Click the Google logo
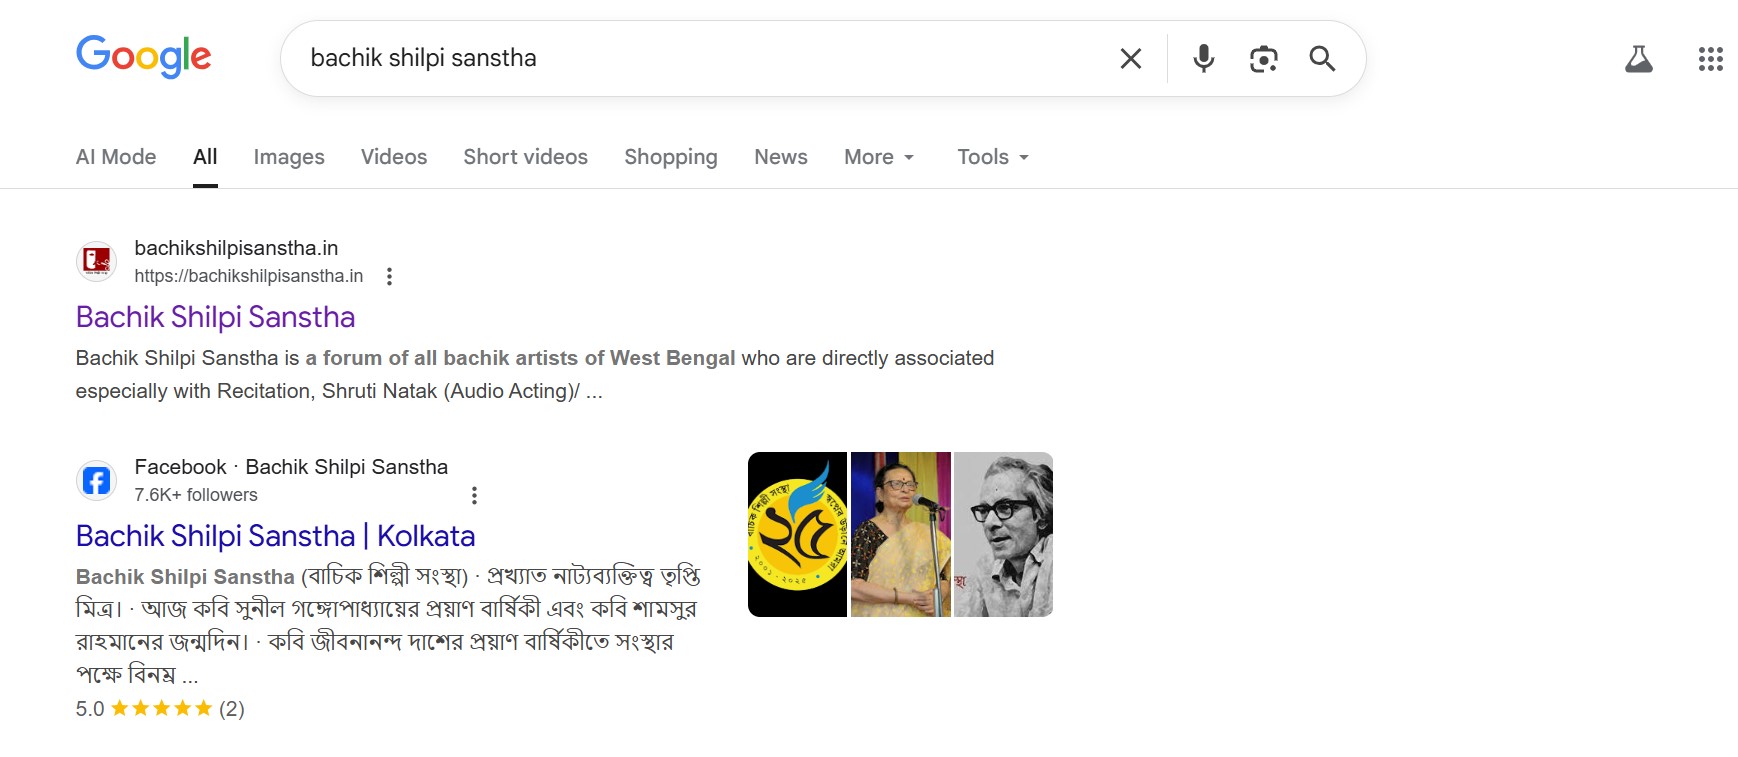The image size is (1738, 757). point(144,57)
